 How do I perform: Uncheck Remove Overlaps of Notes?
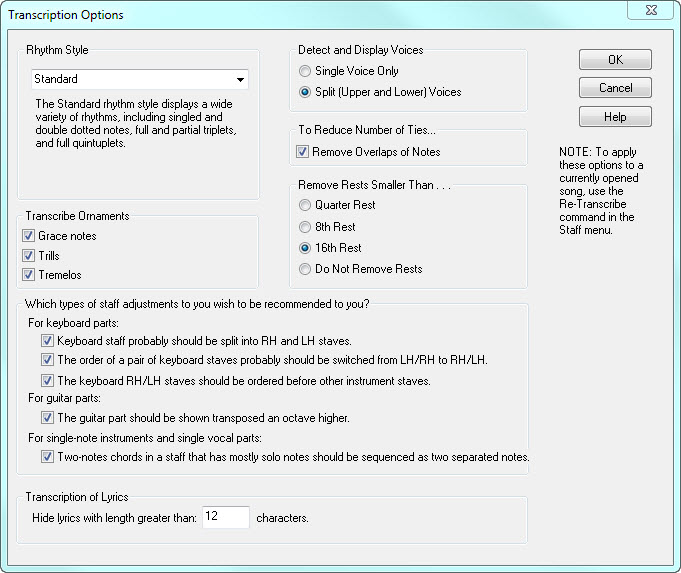point(303,152)
